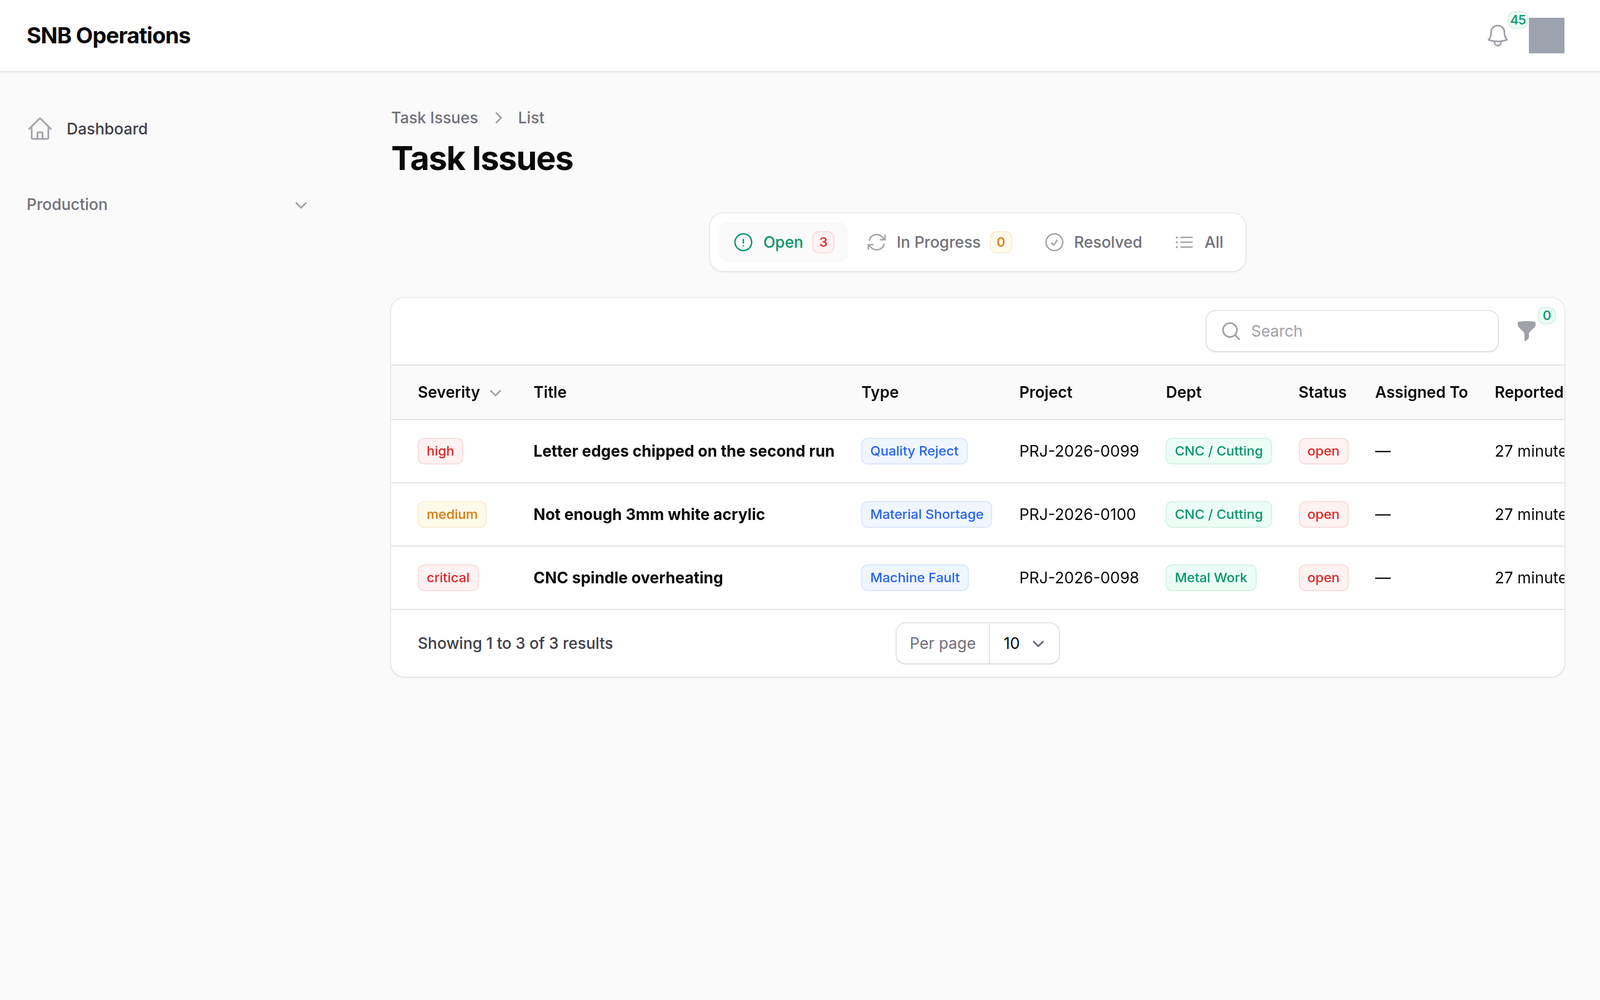Click the Dept column header
Screen dimensions: 1600x1000
coord(1184,393)
